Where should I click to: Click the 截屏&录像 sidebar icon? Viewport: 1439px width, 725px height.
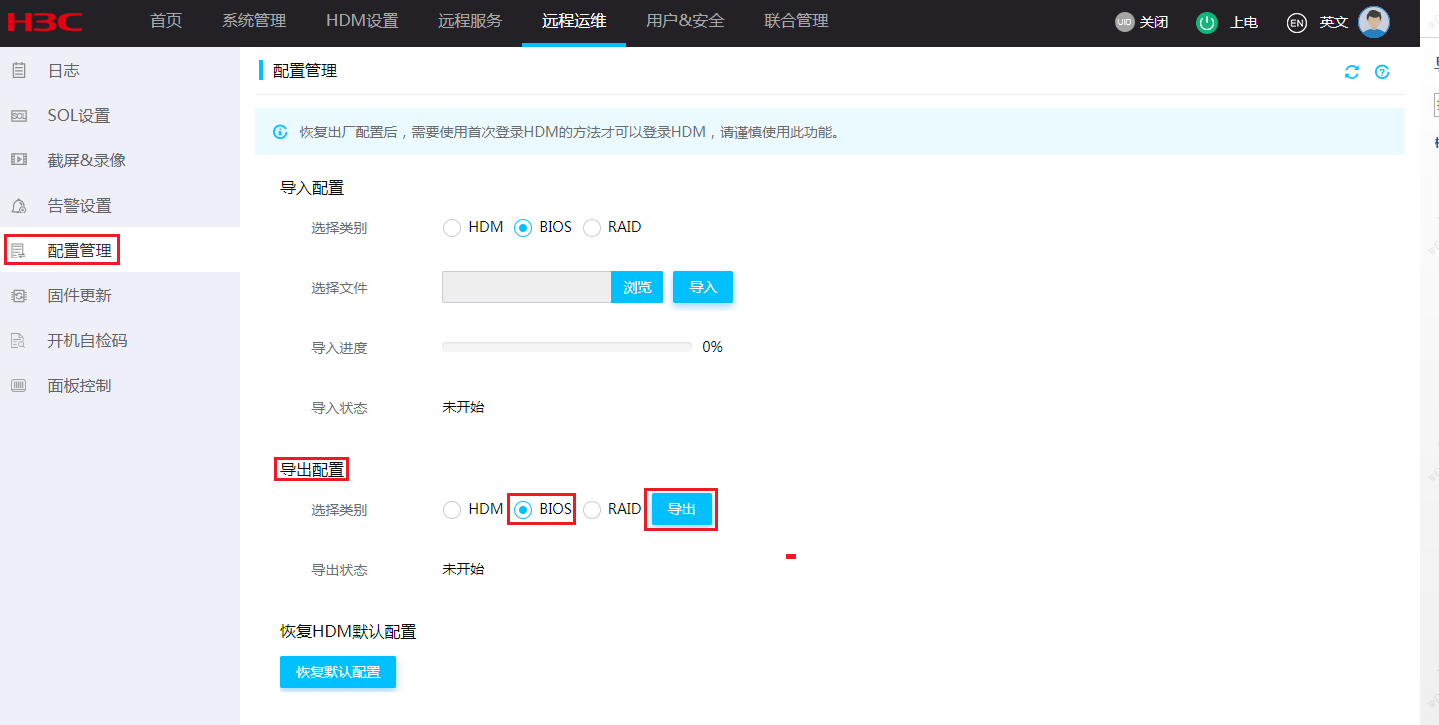click(19, 160)
